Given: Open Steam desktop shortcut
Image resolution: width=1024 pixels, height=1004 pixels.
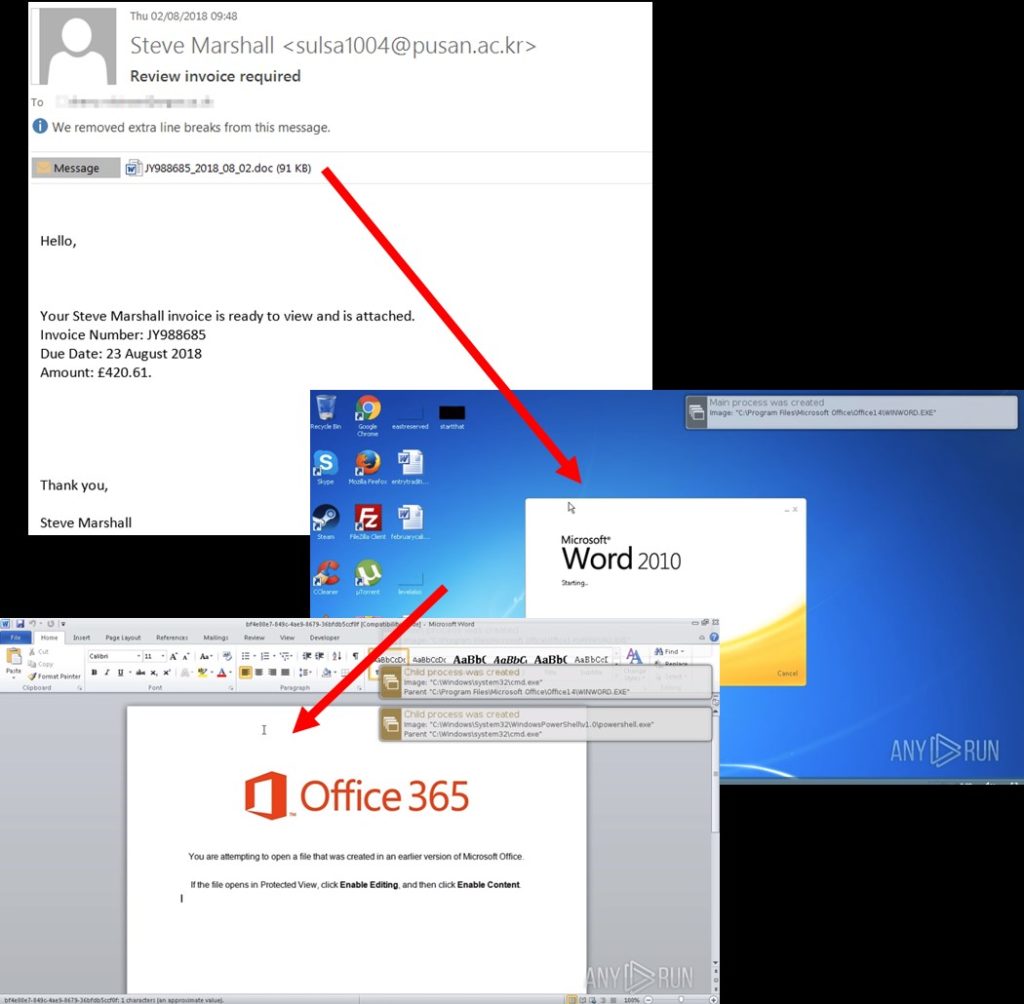Looking at the screenshot, I should (325, 523).
